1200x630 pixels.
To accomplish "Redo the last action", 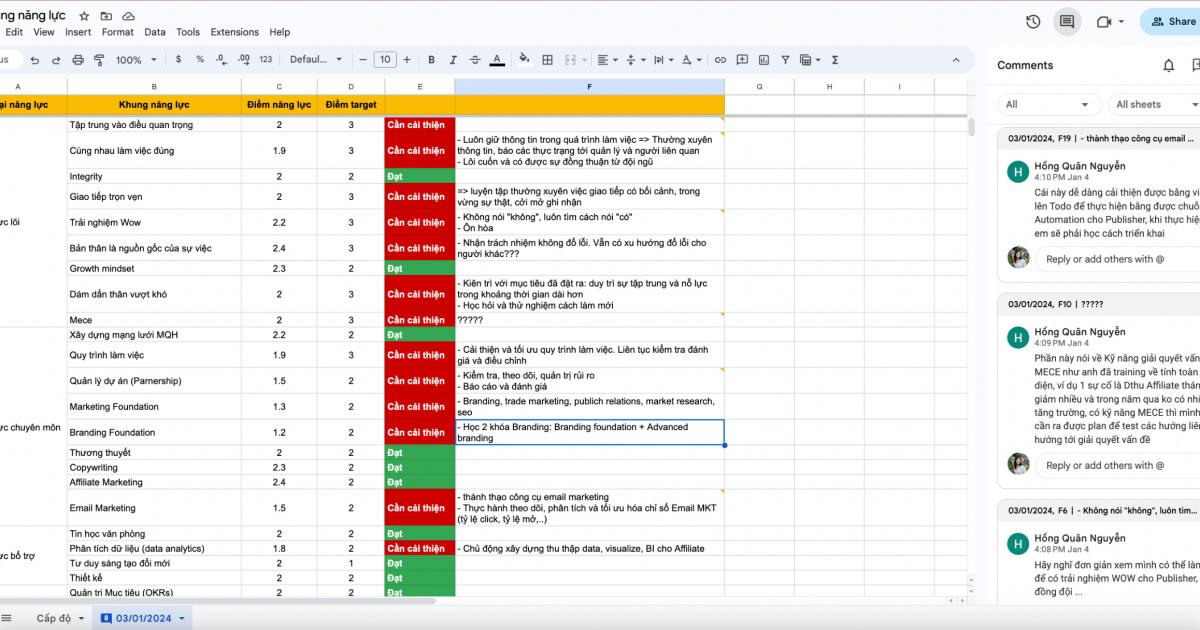I will pos(55,60).
